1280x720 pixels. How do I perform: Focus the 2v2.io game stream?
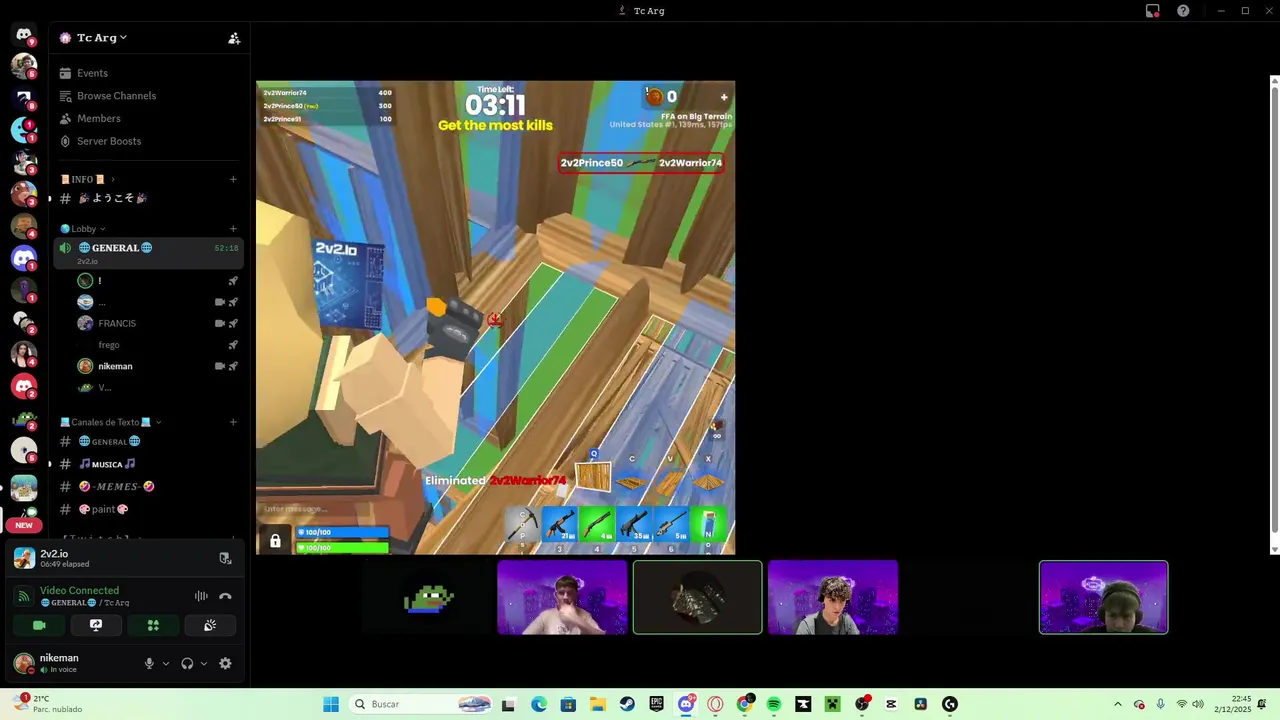(495, 318)
